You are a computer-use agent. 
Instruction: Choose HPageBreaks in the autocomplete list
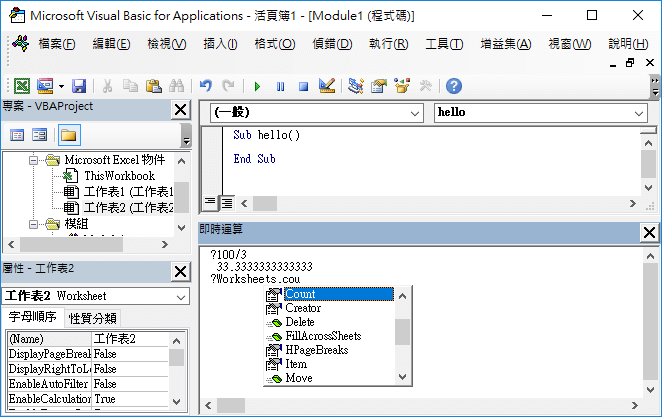(317, 350)
